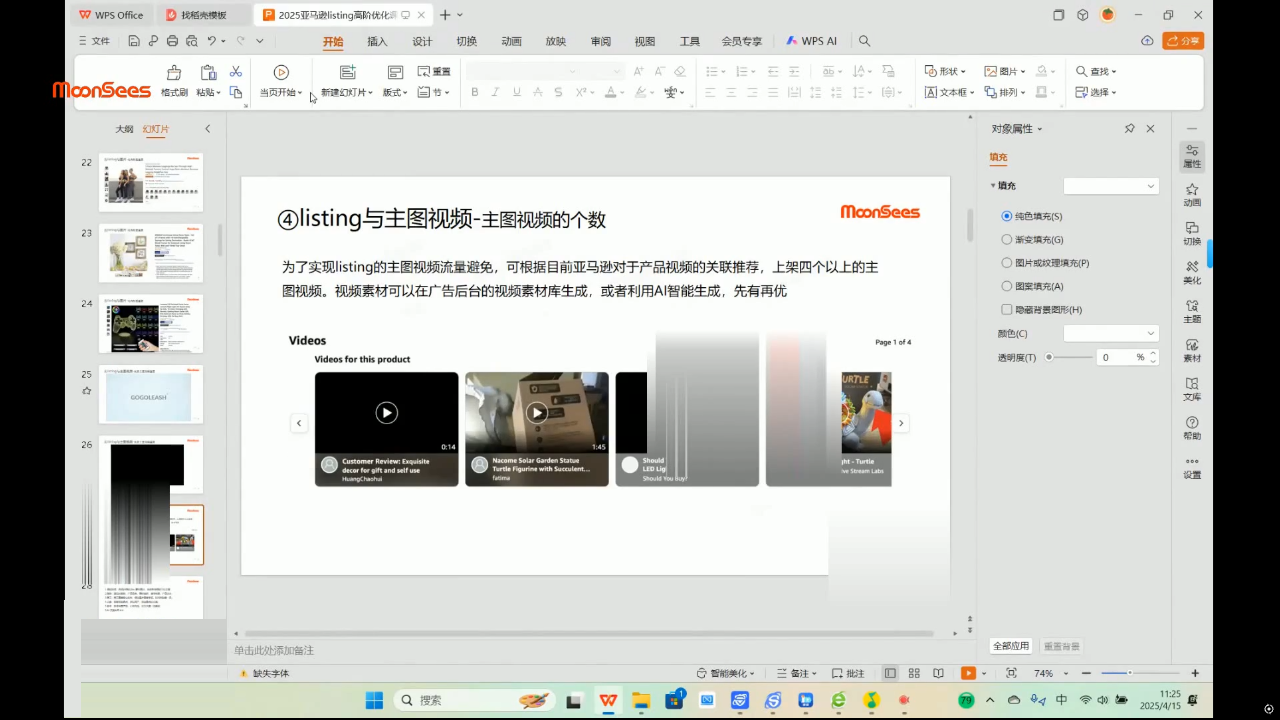The width and height of the screenshot is (1280, 720).
Task: Switch to the Outline (大纲) view tab
Action: click(x=124, y=129)
